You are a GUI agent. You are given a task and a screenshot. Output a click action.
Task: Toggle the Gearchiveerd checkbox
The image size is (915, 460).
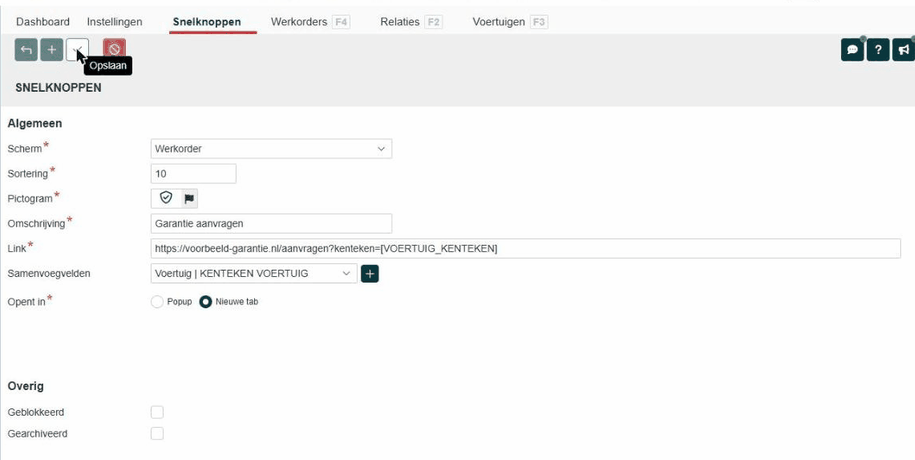[157, 434]
